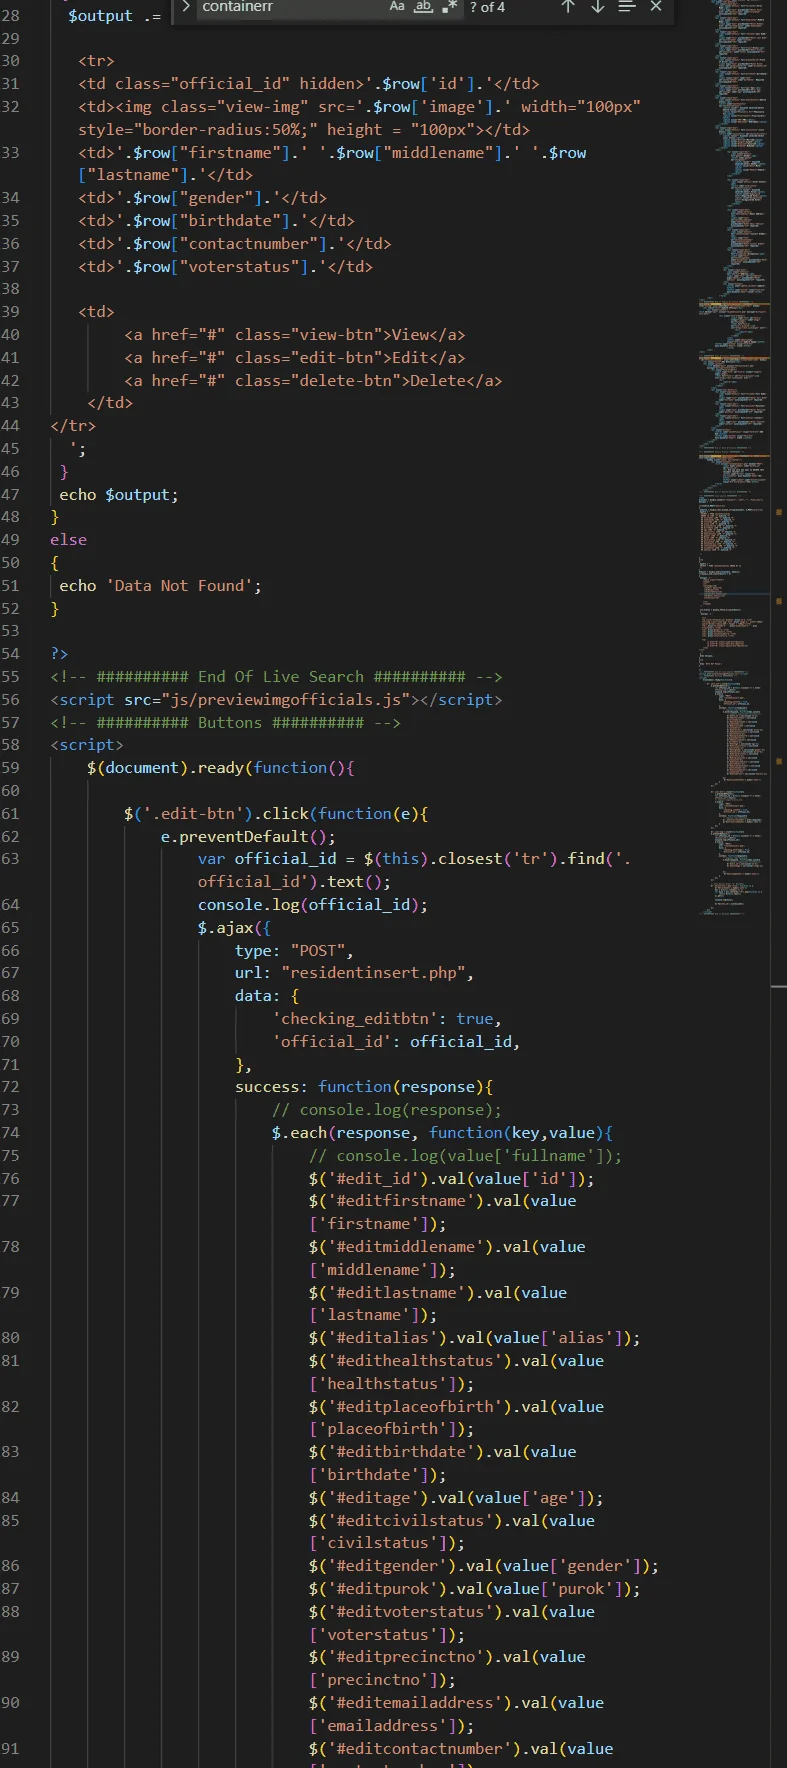The image size is (787, 1768).
Task: Click line number 59 in gutter
Action: click(10, 768)
